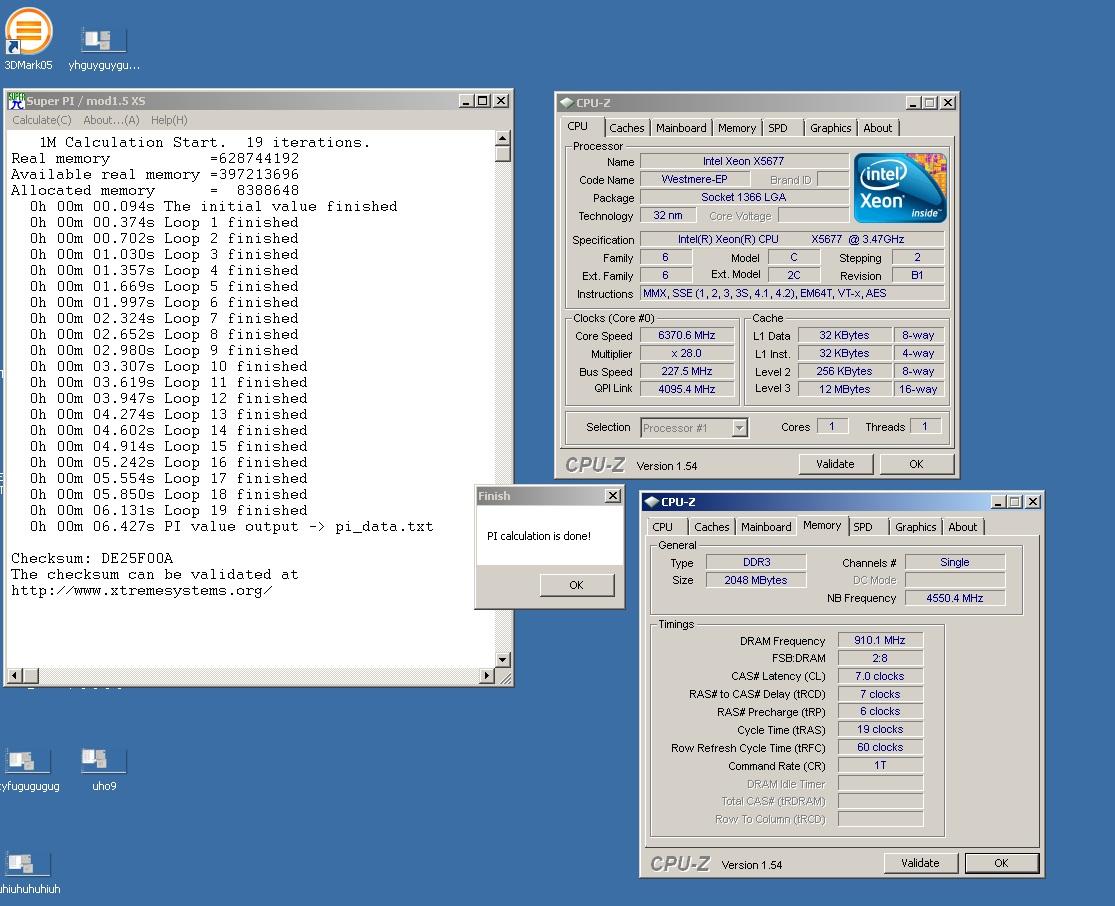Click the xtremesystems.org URL text
The height and width of the screenshot is (906, 1115).
pos(142,590)
